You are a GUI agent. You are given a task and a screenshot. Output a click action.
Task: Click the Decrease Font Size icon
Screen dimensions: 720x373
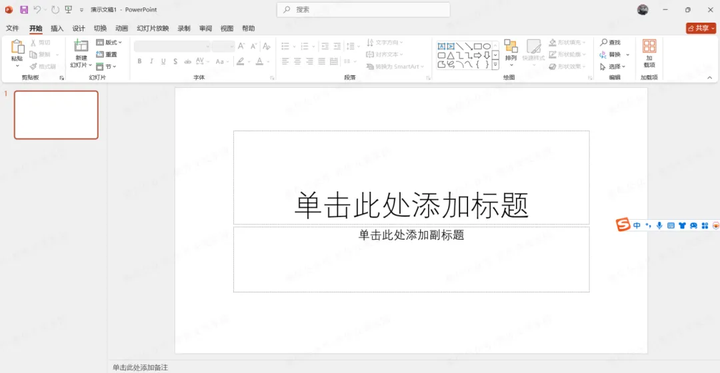[253, 46]
